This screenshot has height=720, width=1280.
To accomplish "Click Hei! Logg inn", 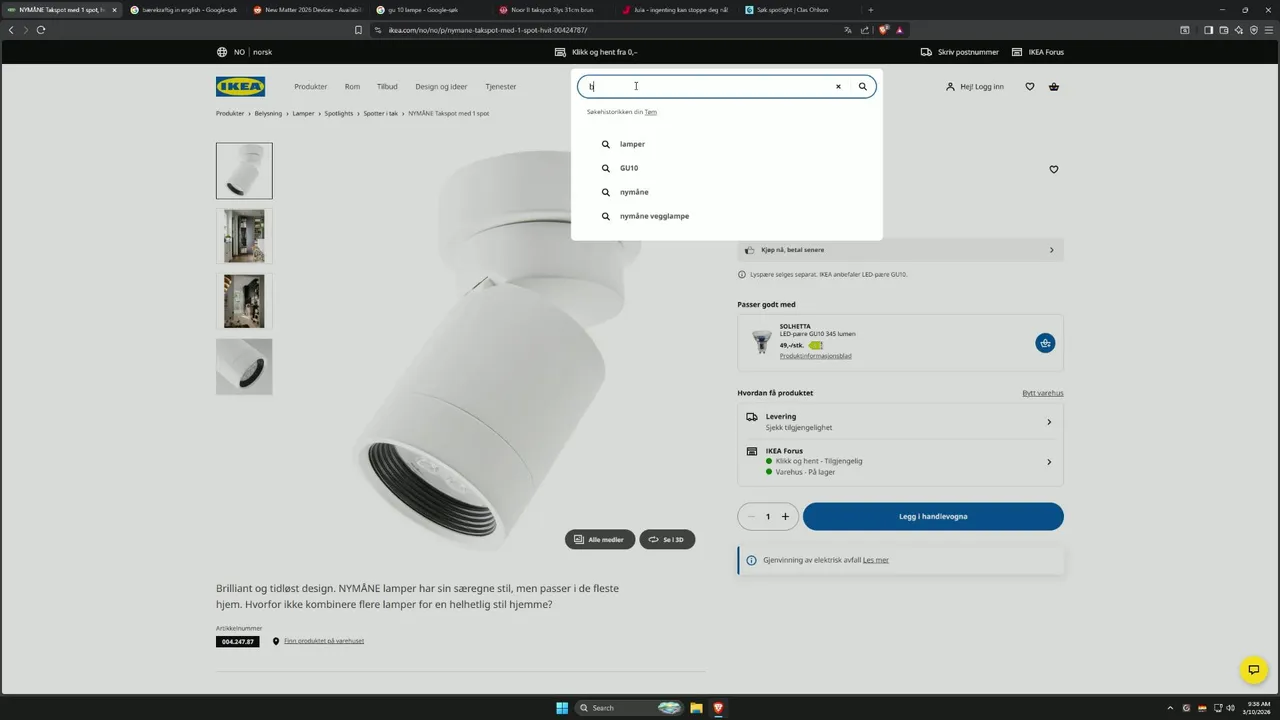I will [x=975, y=87].
